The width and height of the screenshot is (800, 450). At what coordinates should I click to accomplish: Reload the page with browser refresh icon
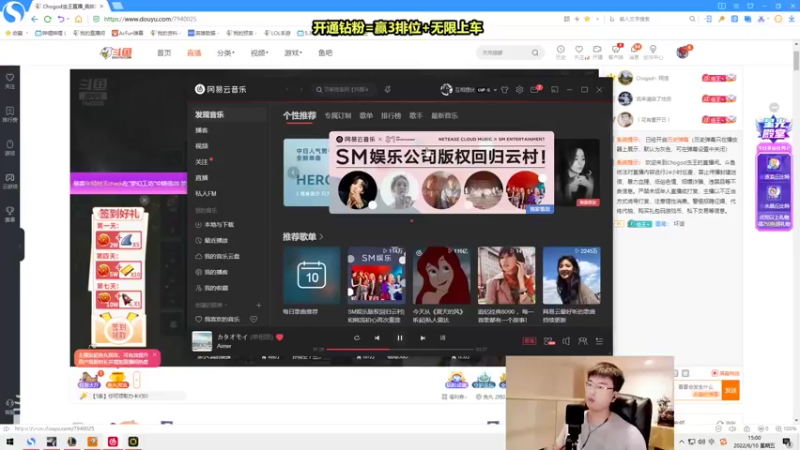point(47,19)
